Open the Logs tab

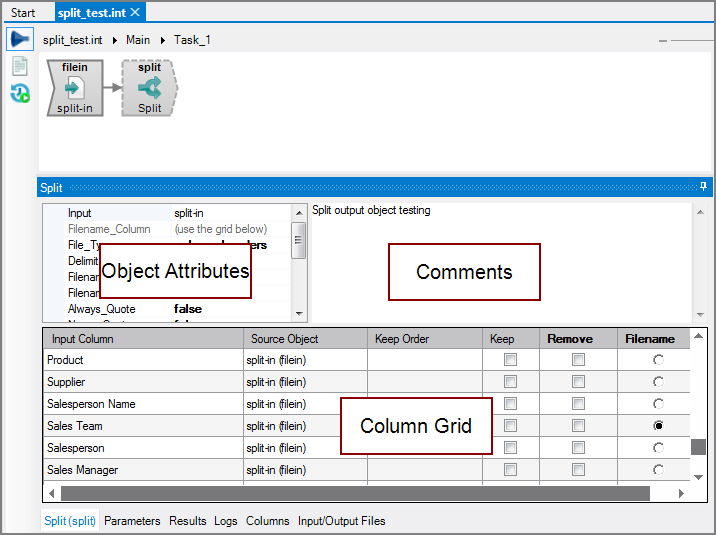pos(226,521)
